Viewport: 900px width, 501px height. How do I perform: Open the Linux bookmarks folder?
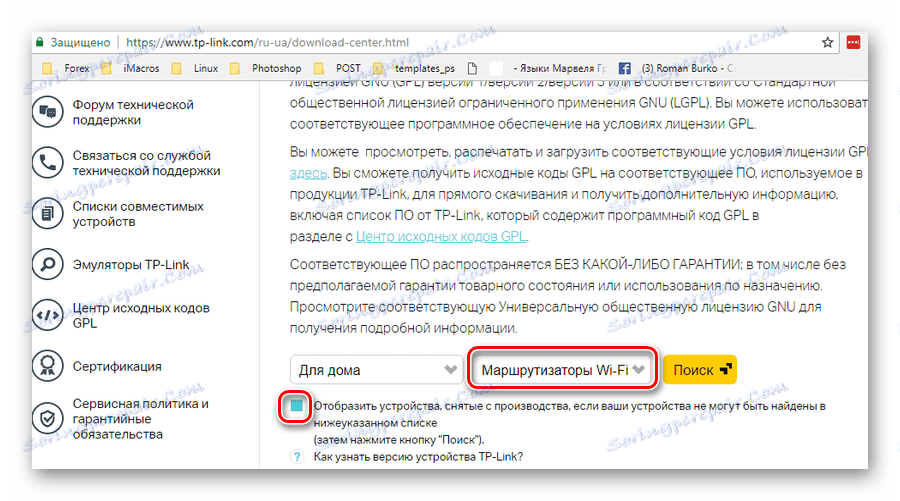[195, 68]
